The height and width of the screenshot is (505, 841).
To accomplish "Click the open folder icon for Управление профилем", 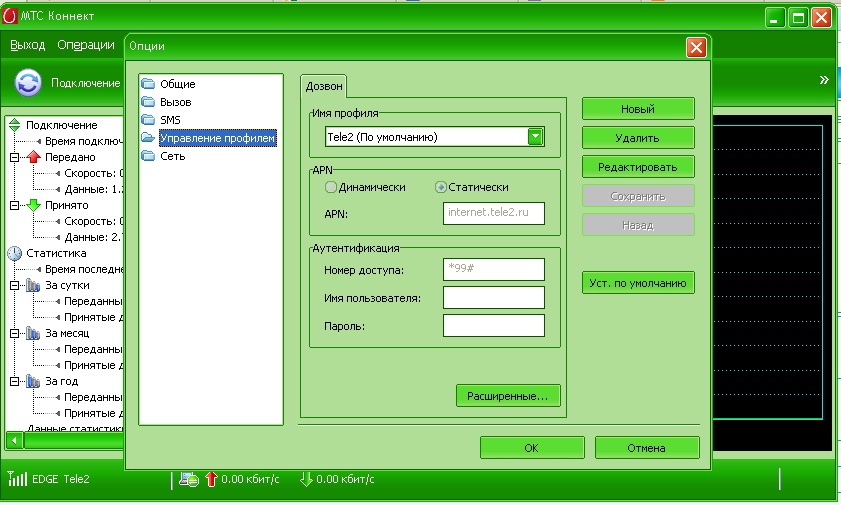I will click(x=147, y=138).
